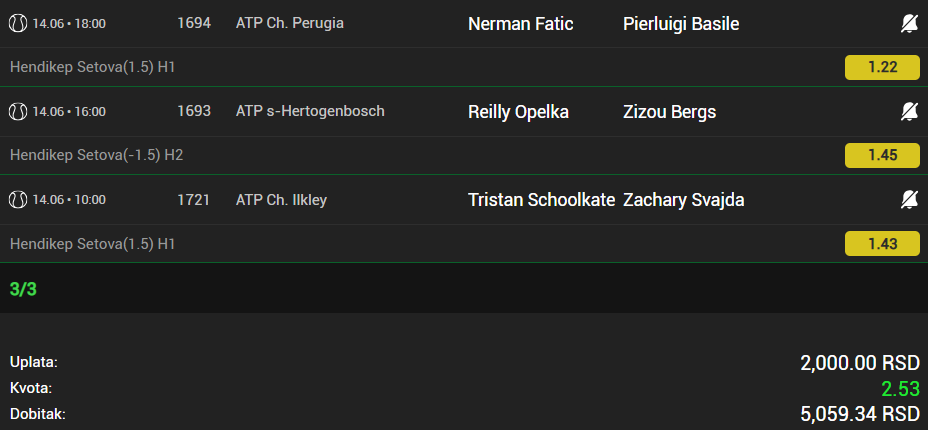Click the tennis ball icon for s-Hertogenbosch match
This screenshot has height=430, width=928.
(18, 111)
